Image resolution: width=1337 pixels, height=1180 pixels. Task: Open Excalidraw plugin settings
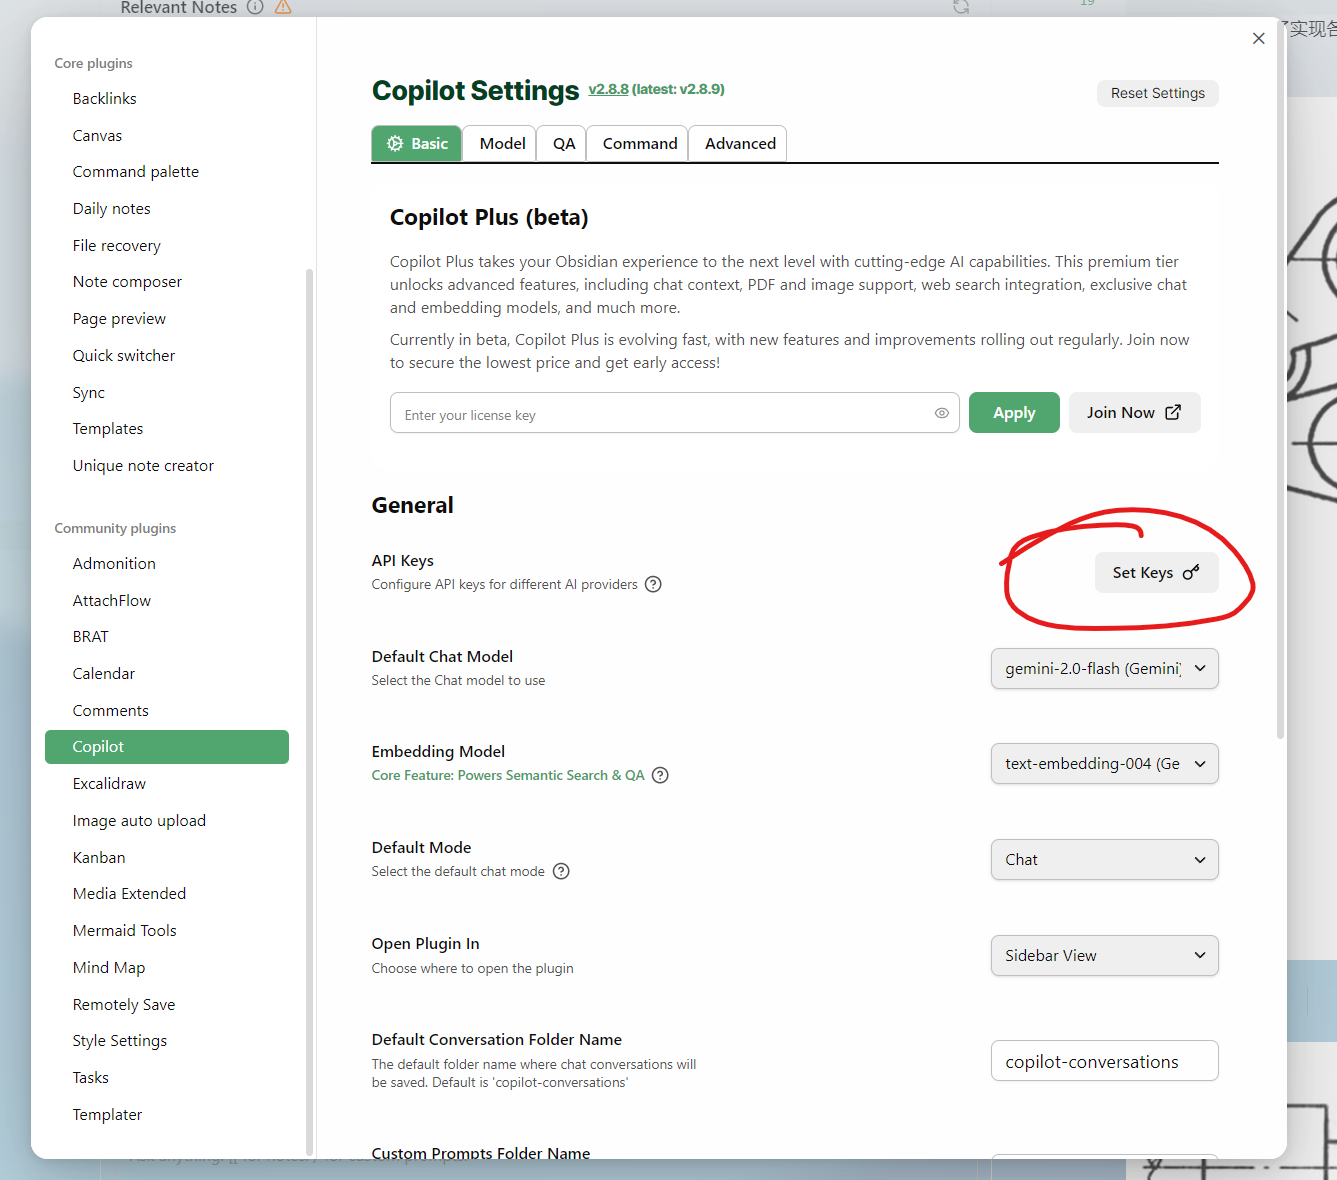(167, 783)
